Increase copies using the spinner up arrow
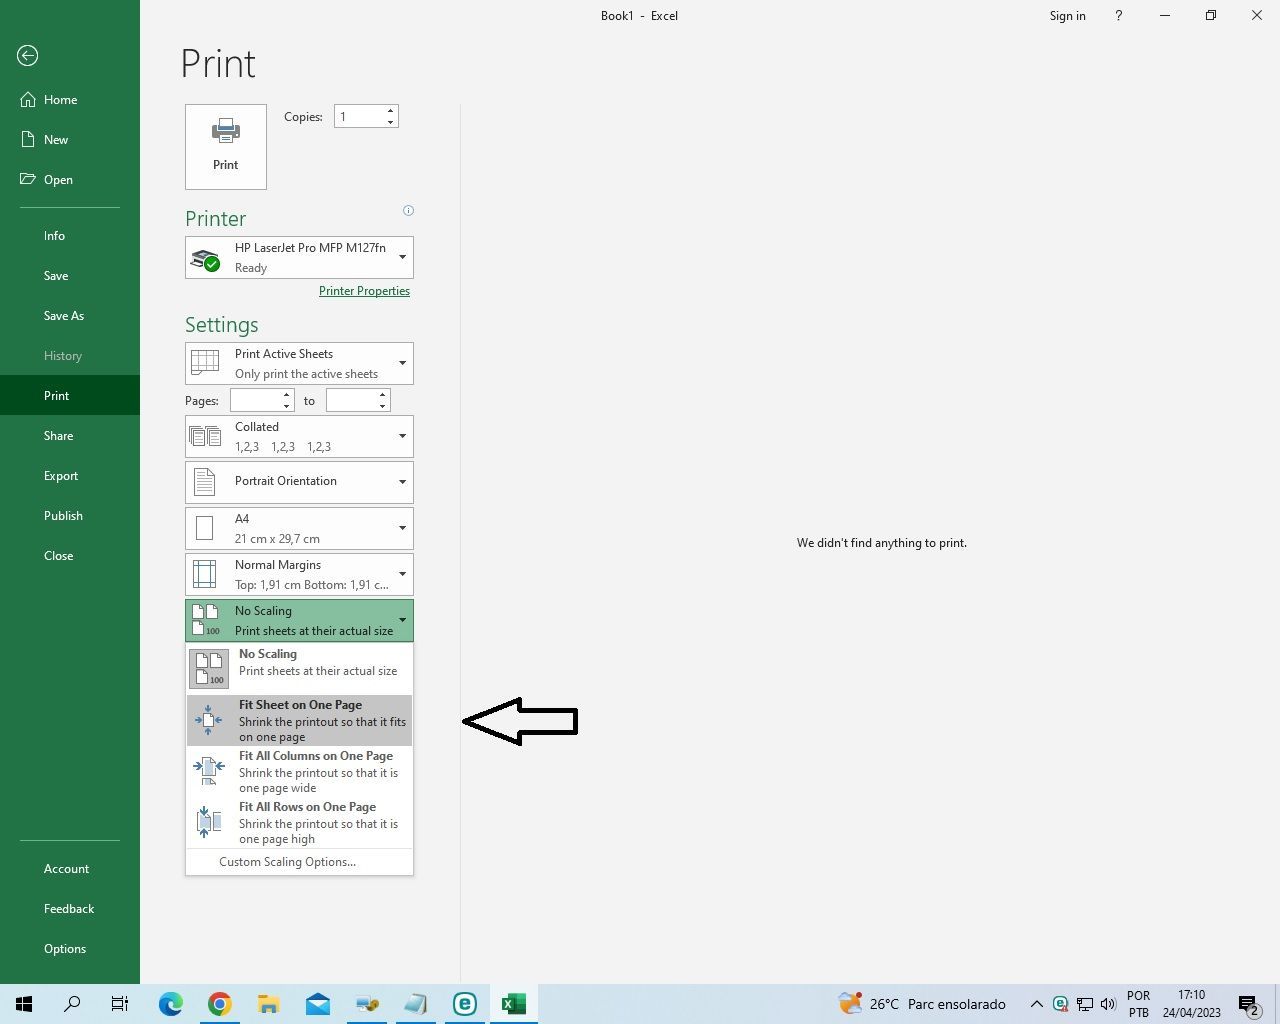Image resolution: width=1280 pixels, height=1024 pixels. click(390, 110)
